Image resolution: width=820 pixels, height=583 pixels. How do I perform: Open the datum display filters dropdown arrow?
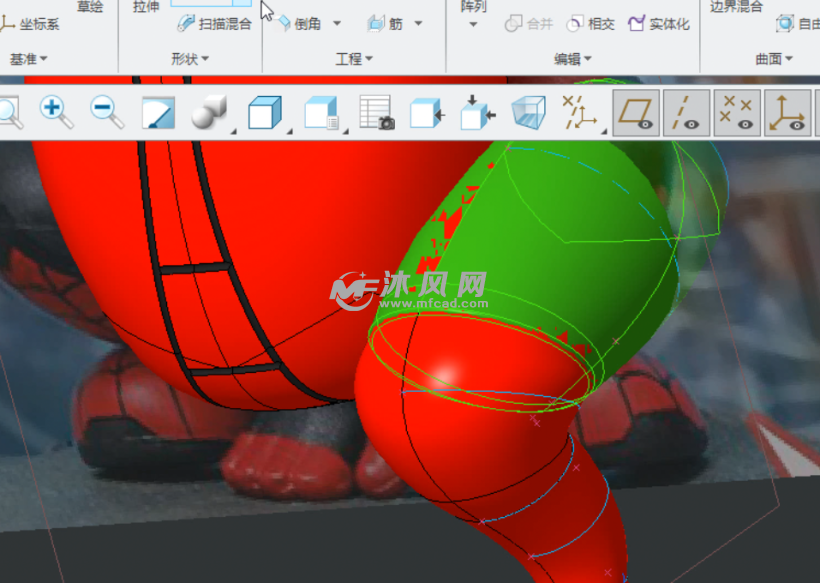604,132
